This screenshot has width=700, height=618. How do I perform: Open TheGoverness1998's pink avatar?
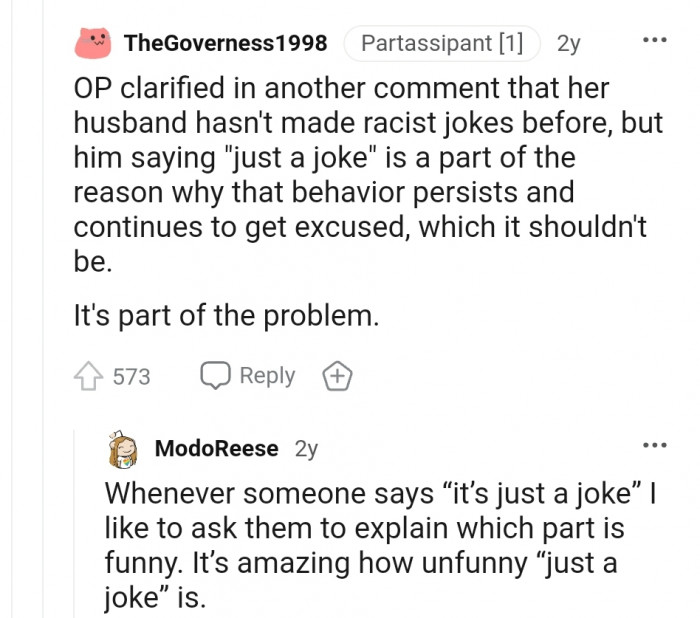point(94,43)
